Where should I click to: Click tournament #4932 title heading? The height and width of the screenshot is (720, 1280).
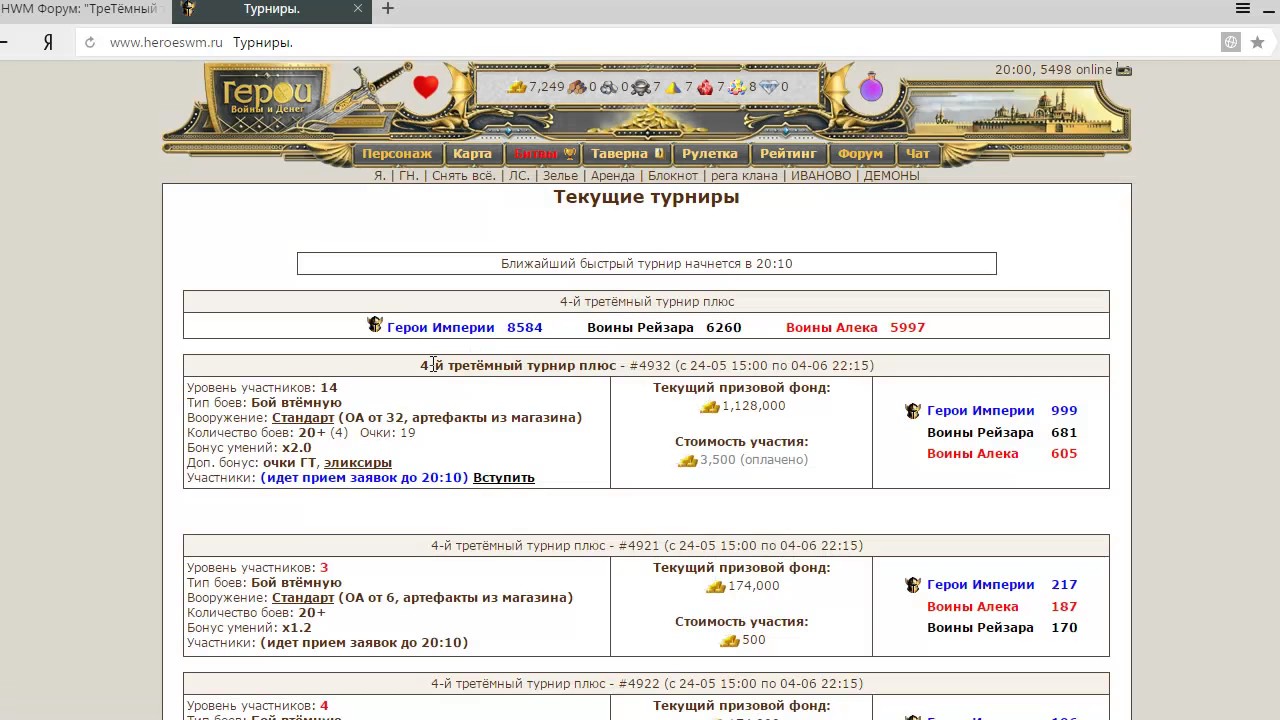647,366
